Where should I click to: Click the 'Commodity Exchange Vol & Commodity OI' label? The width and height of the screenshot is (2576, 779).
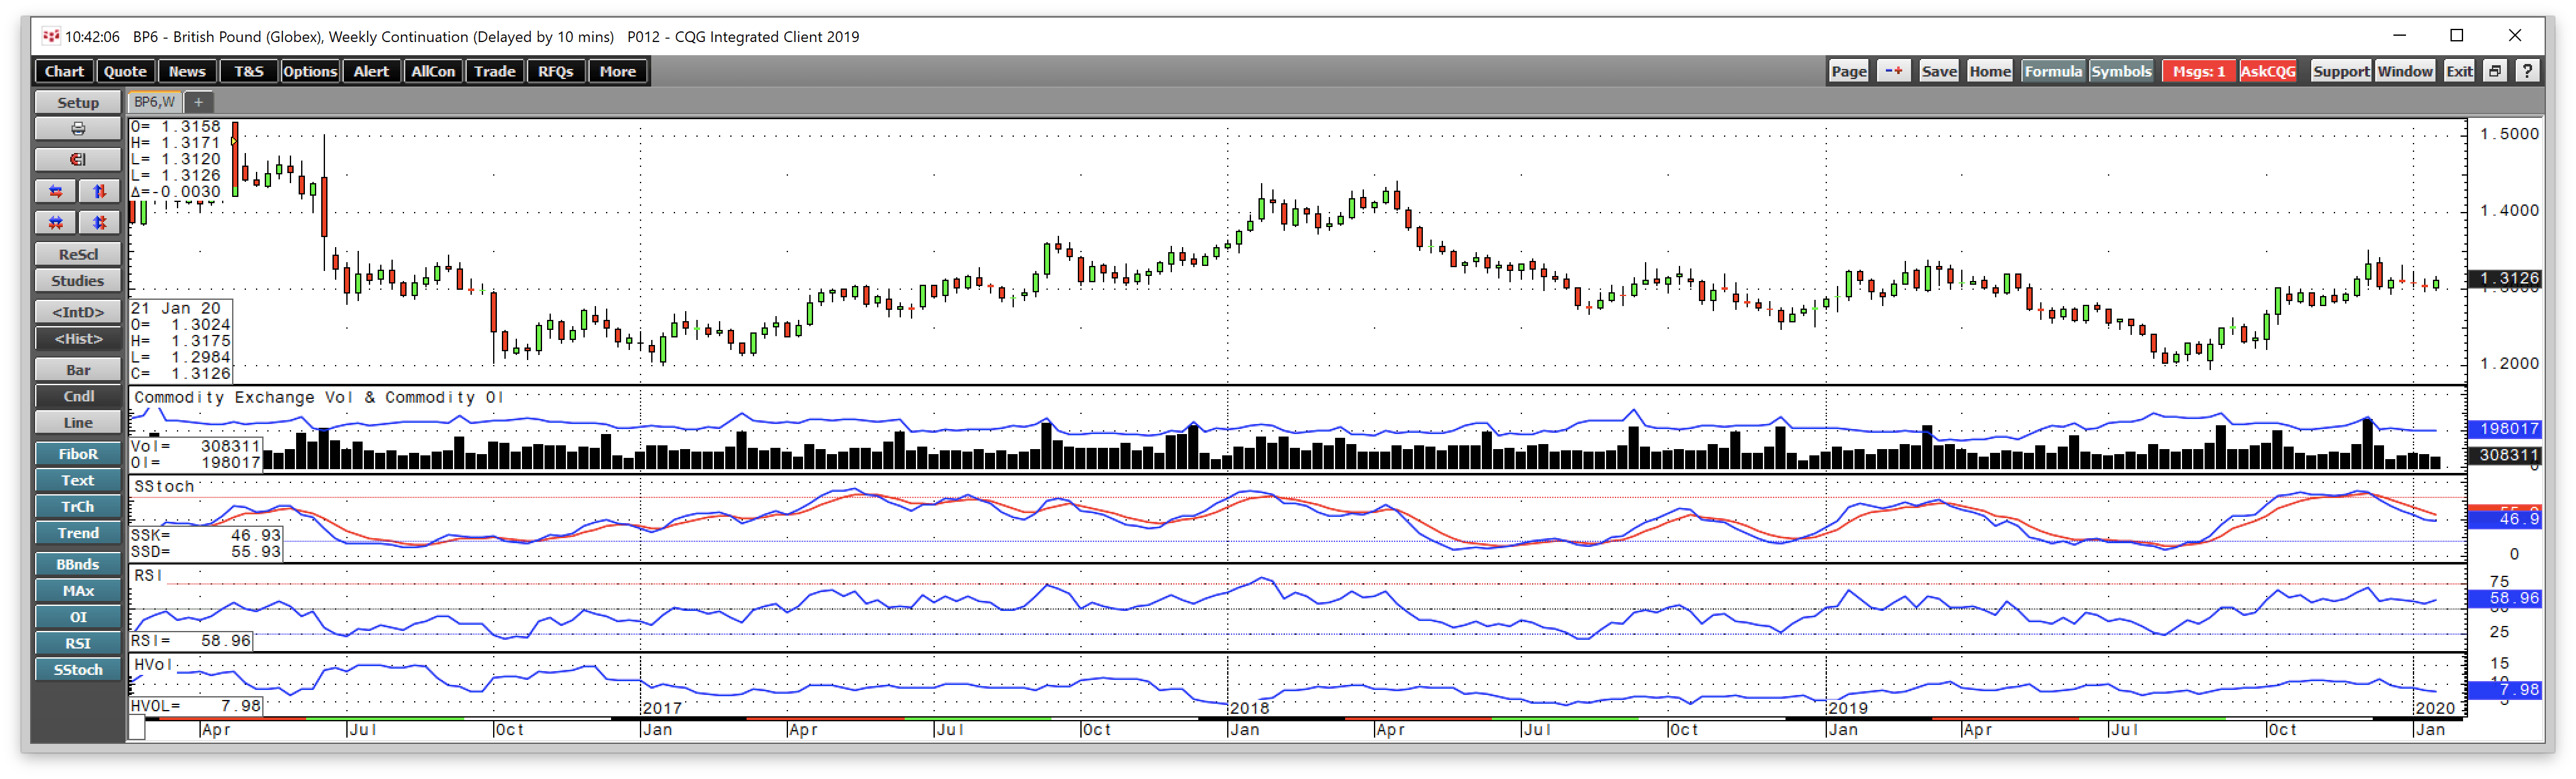(x=318, y=397)
